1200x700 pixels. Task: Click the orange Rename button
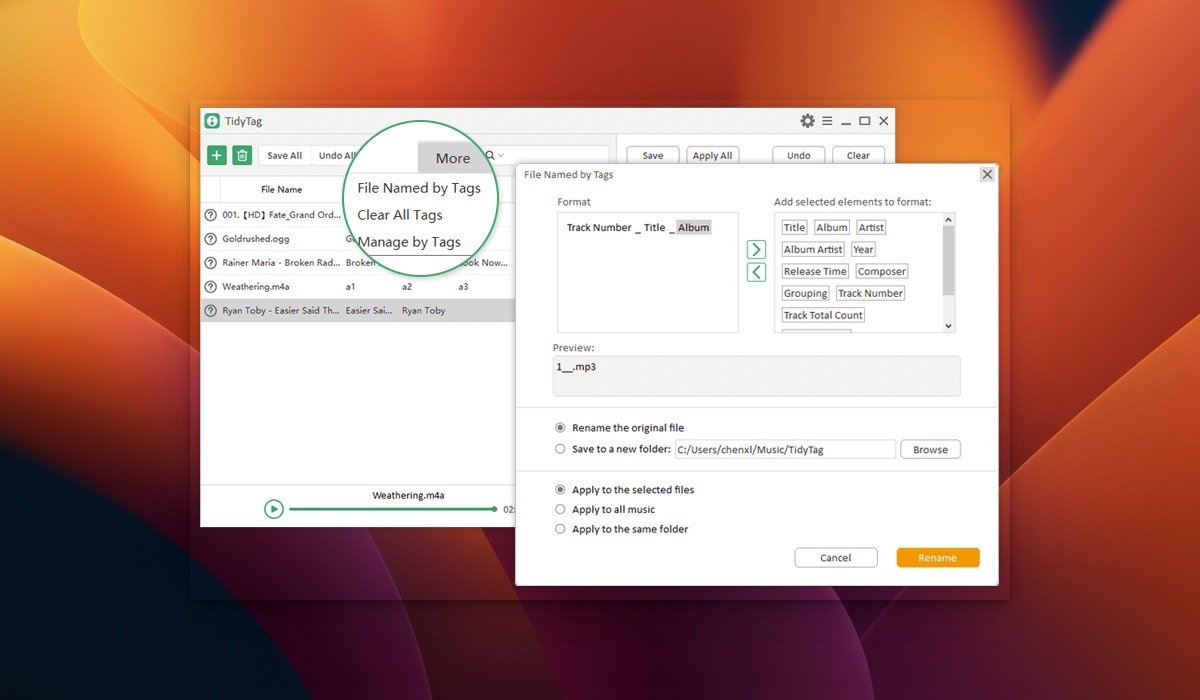click(937, 558)
